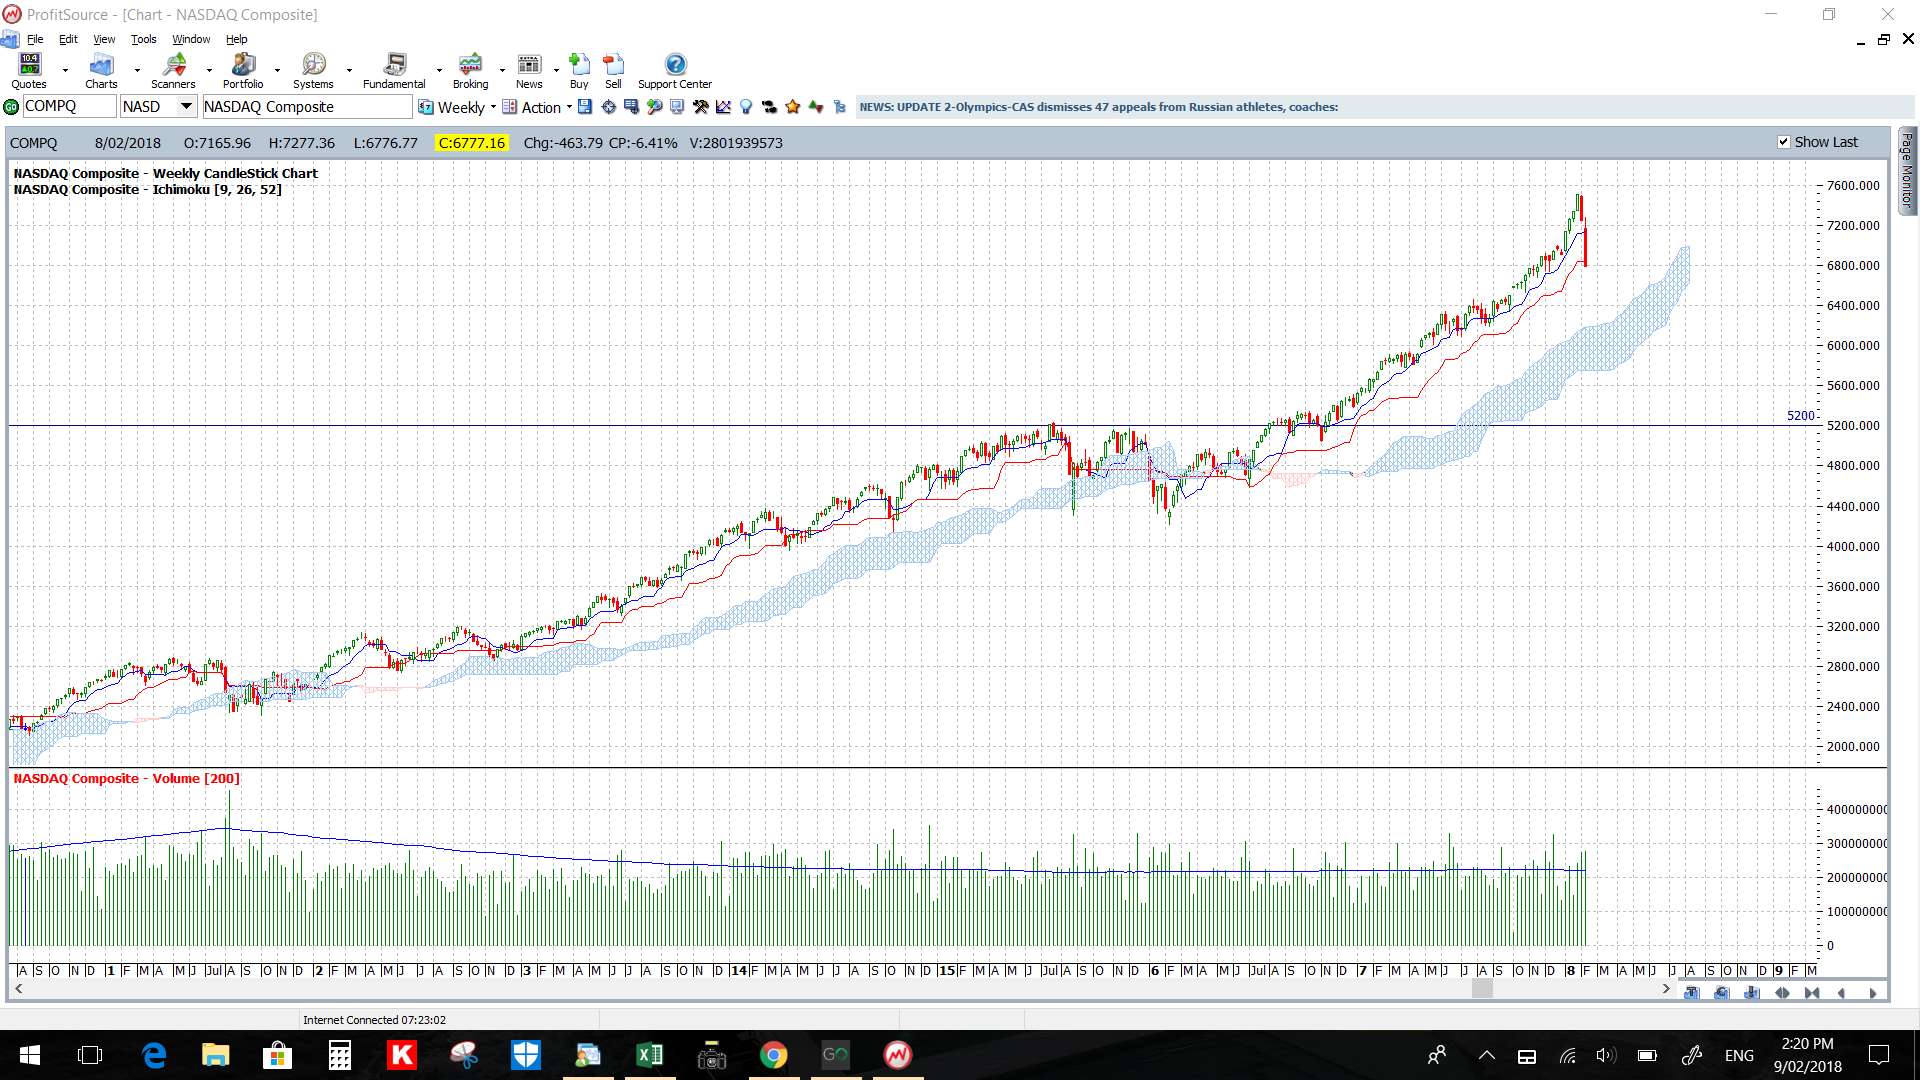Click the Sell order icon
1920x1080 pixels.
coord(613,71)
